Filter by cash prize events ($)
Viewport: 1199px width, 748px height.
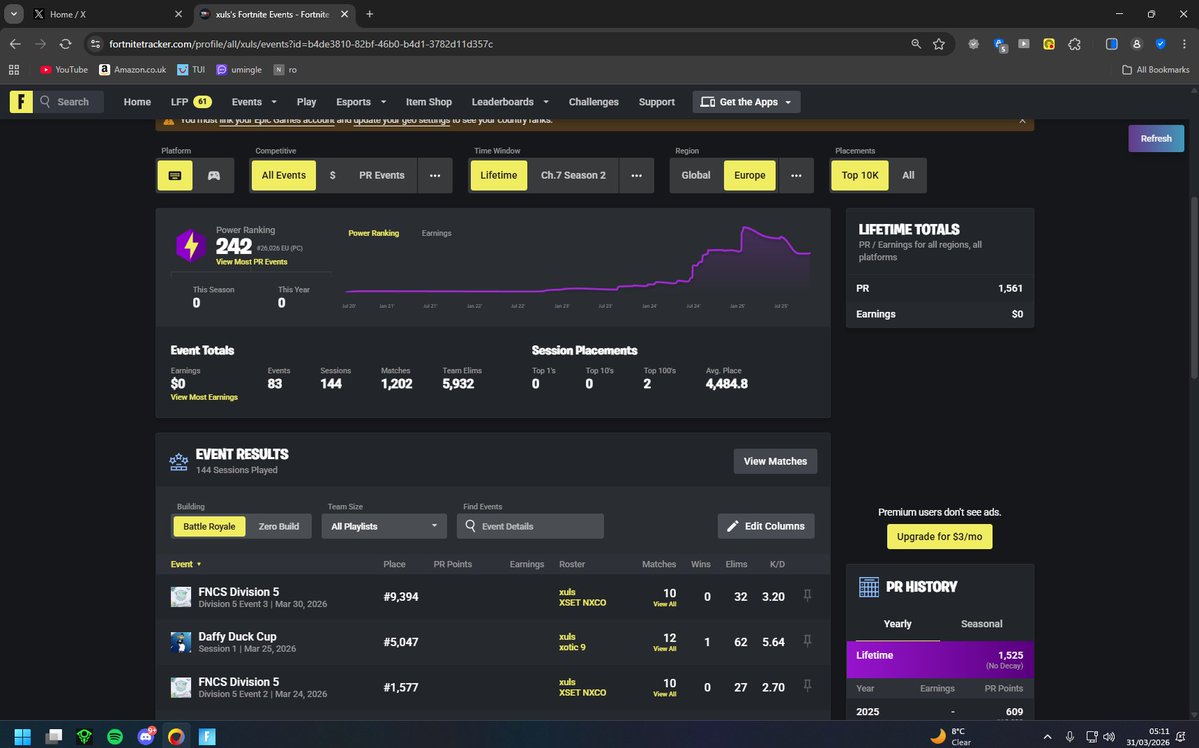[333, 175]
